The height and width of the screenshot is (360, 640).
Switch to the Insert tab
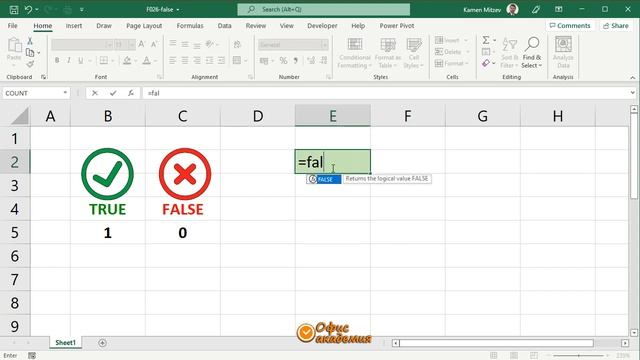point(74,25)
